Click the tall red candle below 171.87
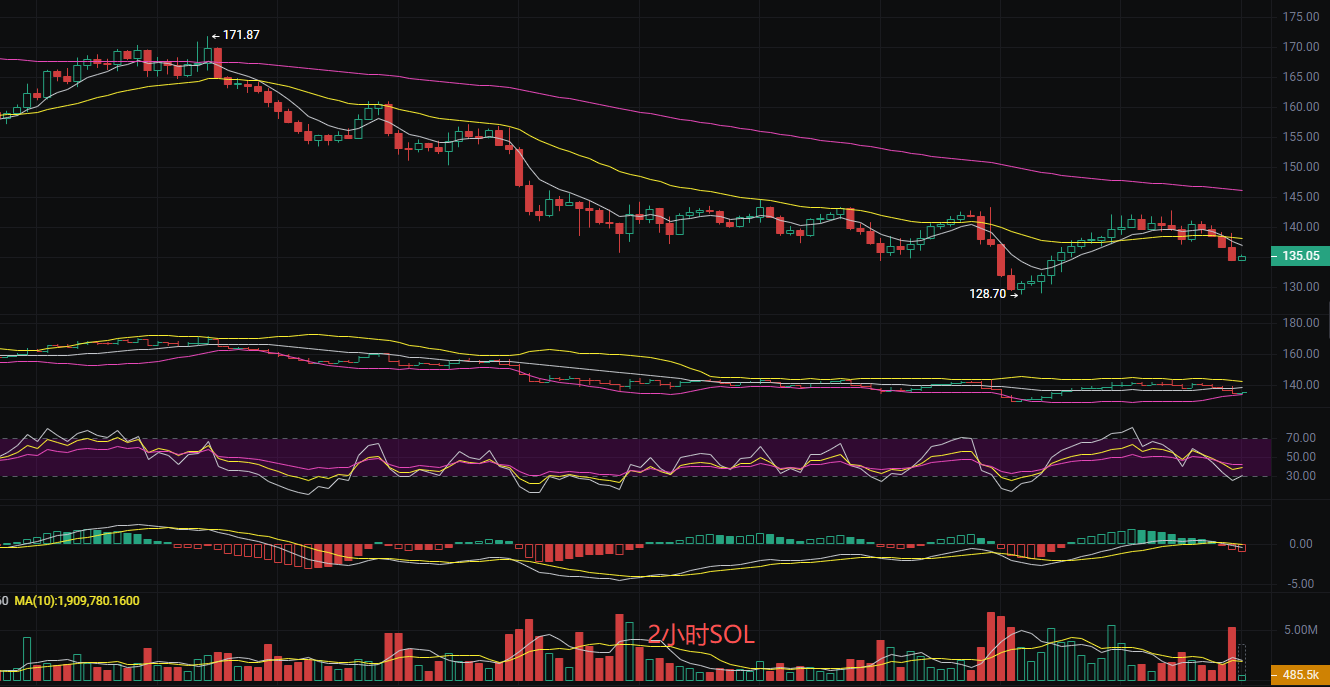This screenshot has width=1330, height=687. 217,62
